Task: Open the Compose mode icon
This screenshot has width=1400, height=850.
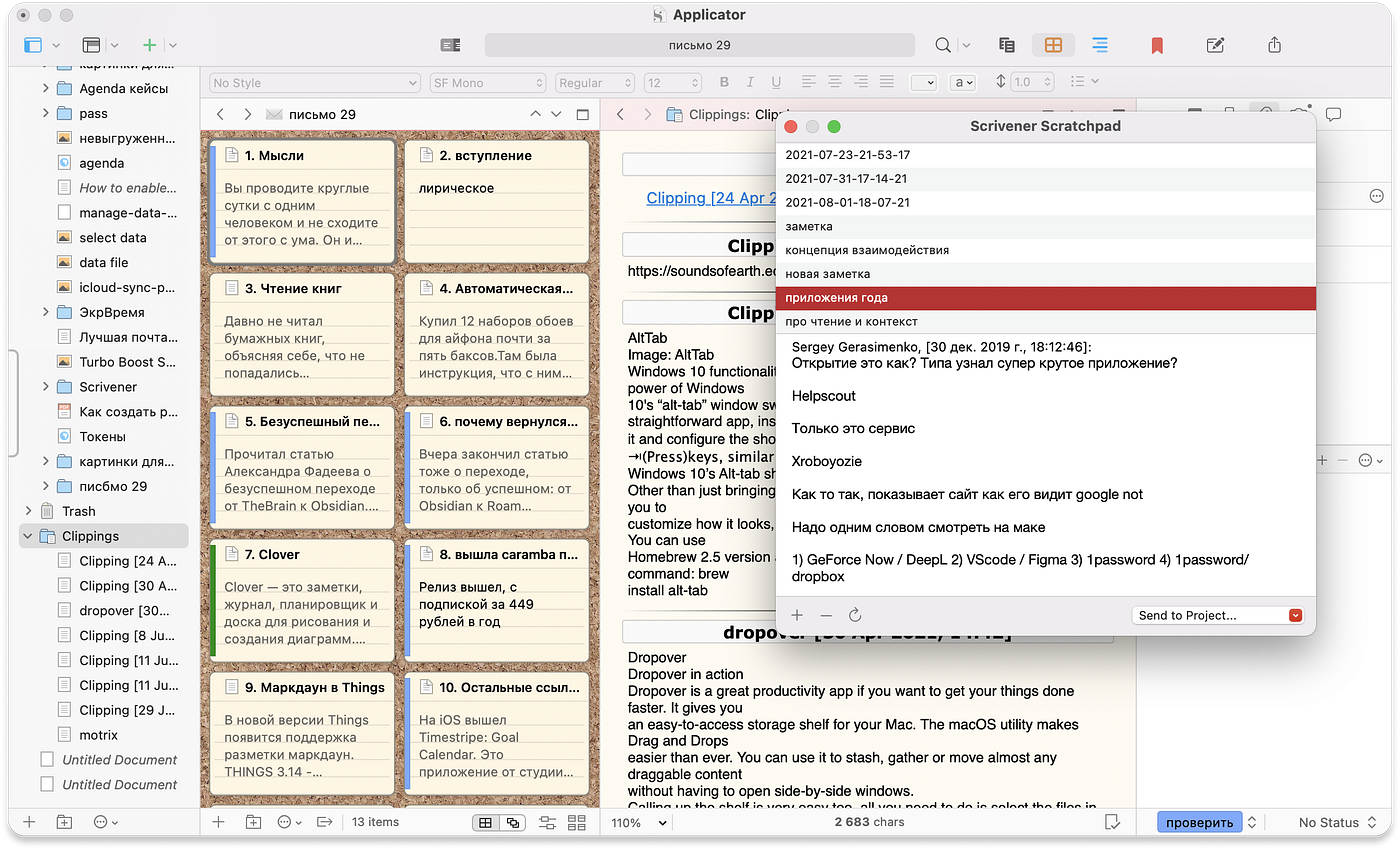Action: pos(1216,45)
